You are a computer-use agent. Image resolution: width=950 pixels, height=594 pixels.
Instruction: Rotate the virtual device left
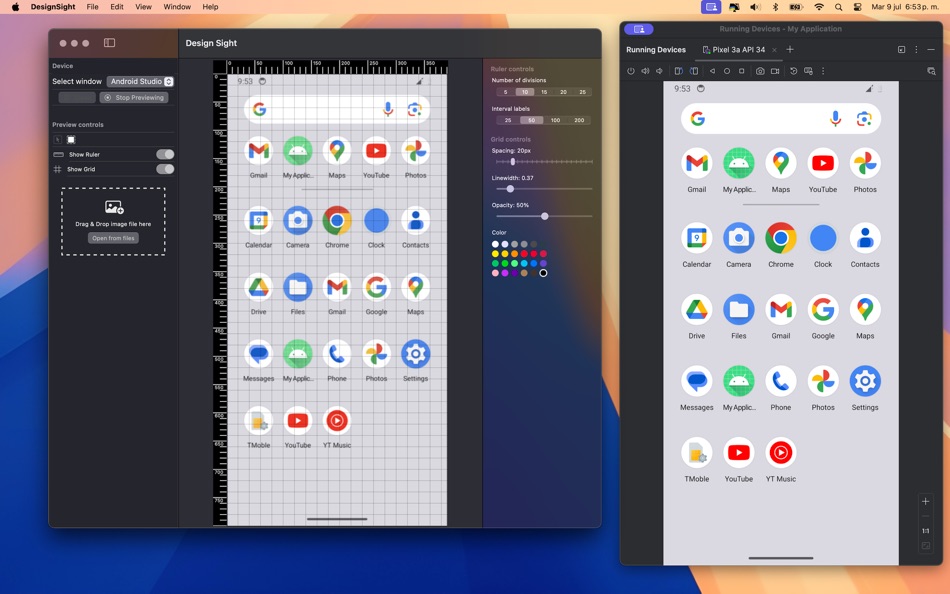click(678, 71)
